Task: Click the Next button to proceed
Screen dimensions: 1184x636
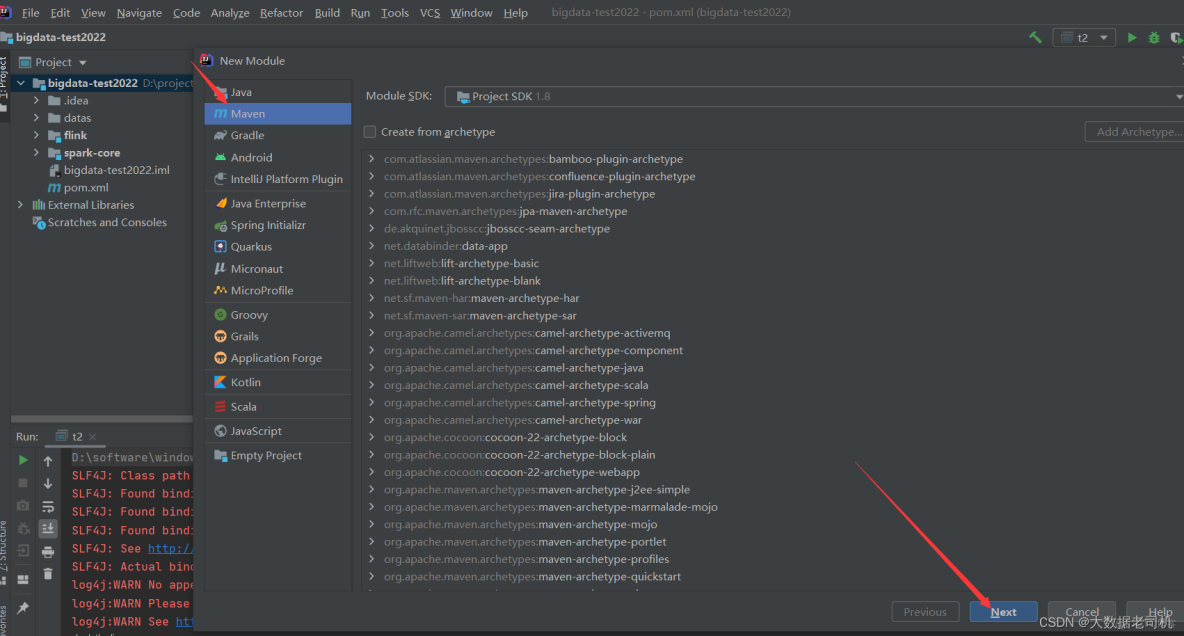Action: point(1003,611)
